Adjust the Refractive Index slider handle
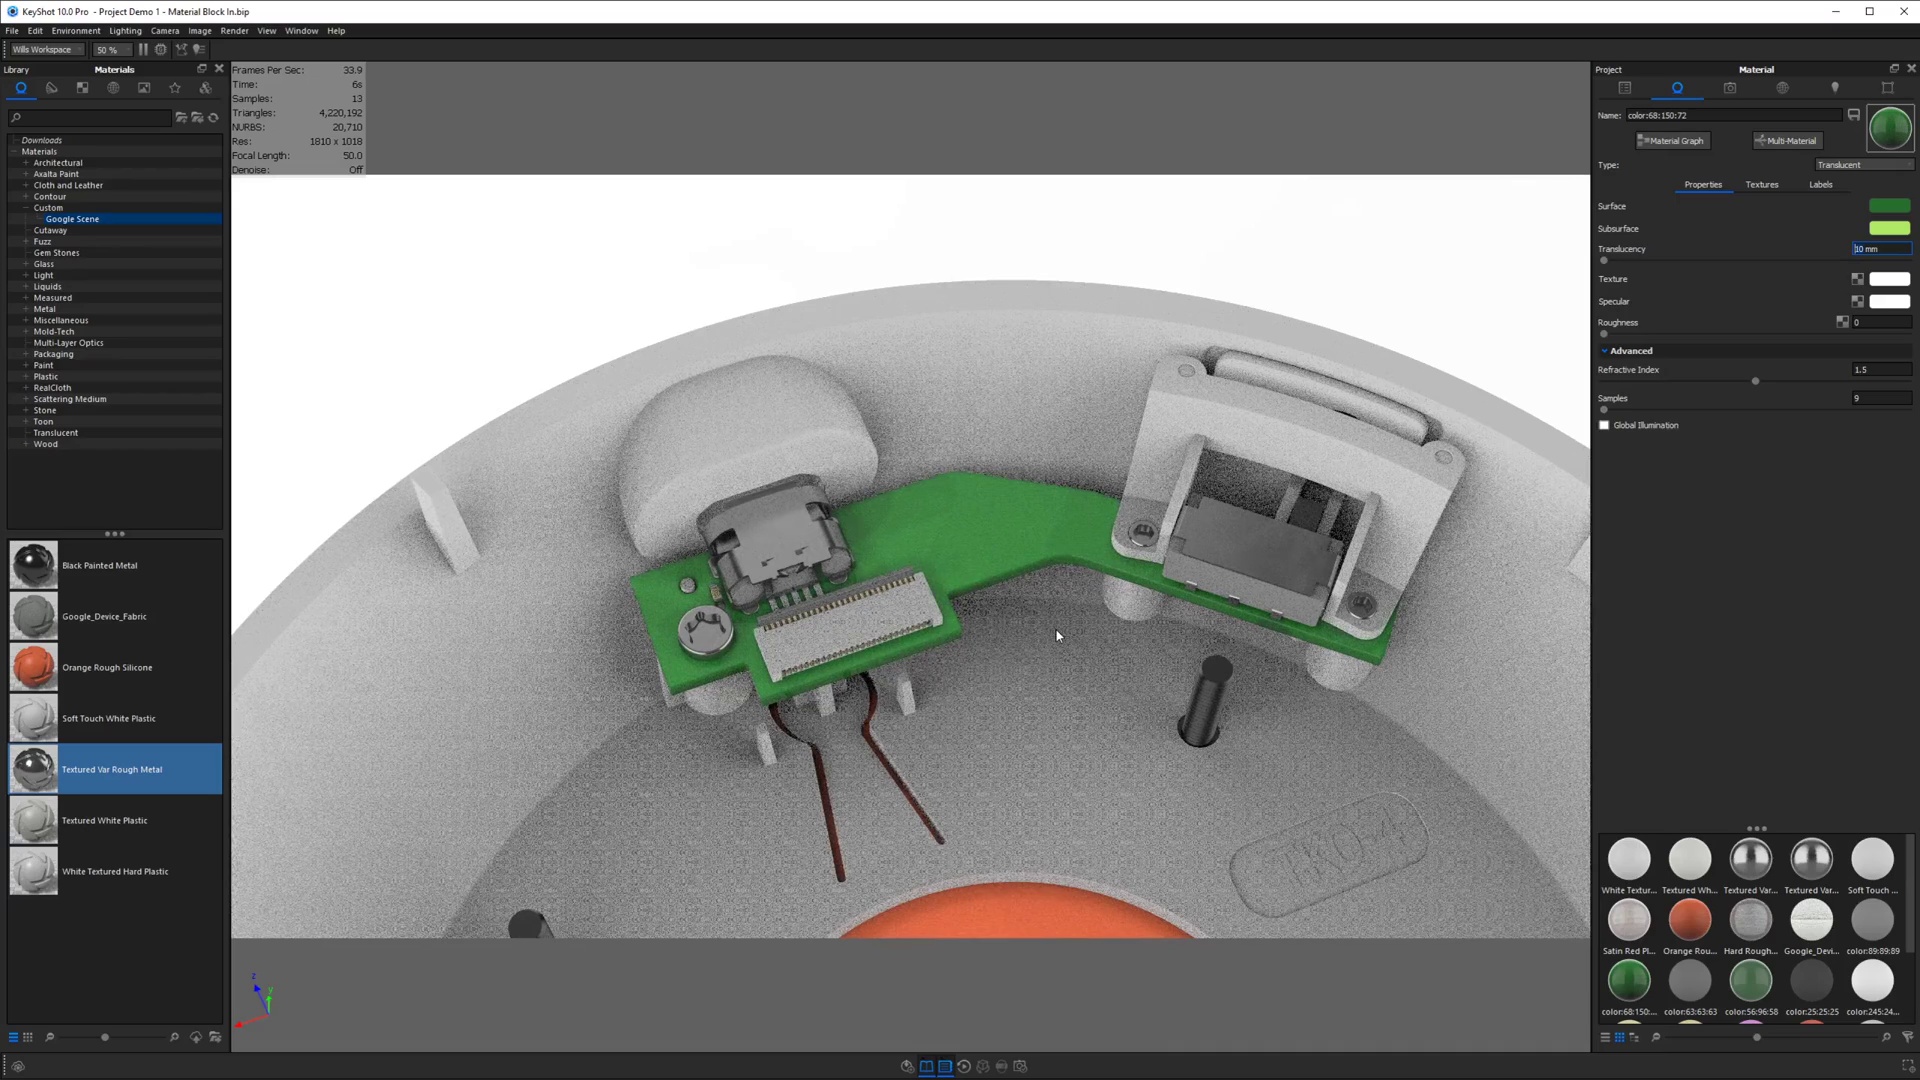Image resolution: width=1920 pixels, height=1080 pixels. pos(1755,381)
